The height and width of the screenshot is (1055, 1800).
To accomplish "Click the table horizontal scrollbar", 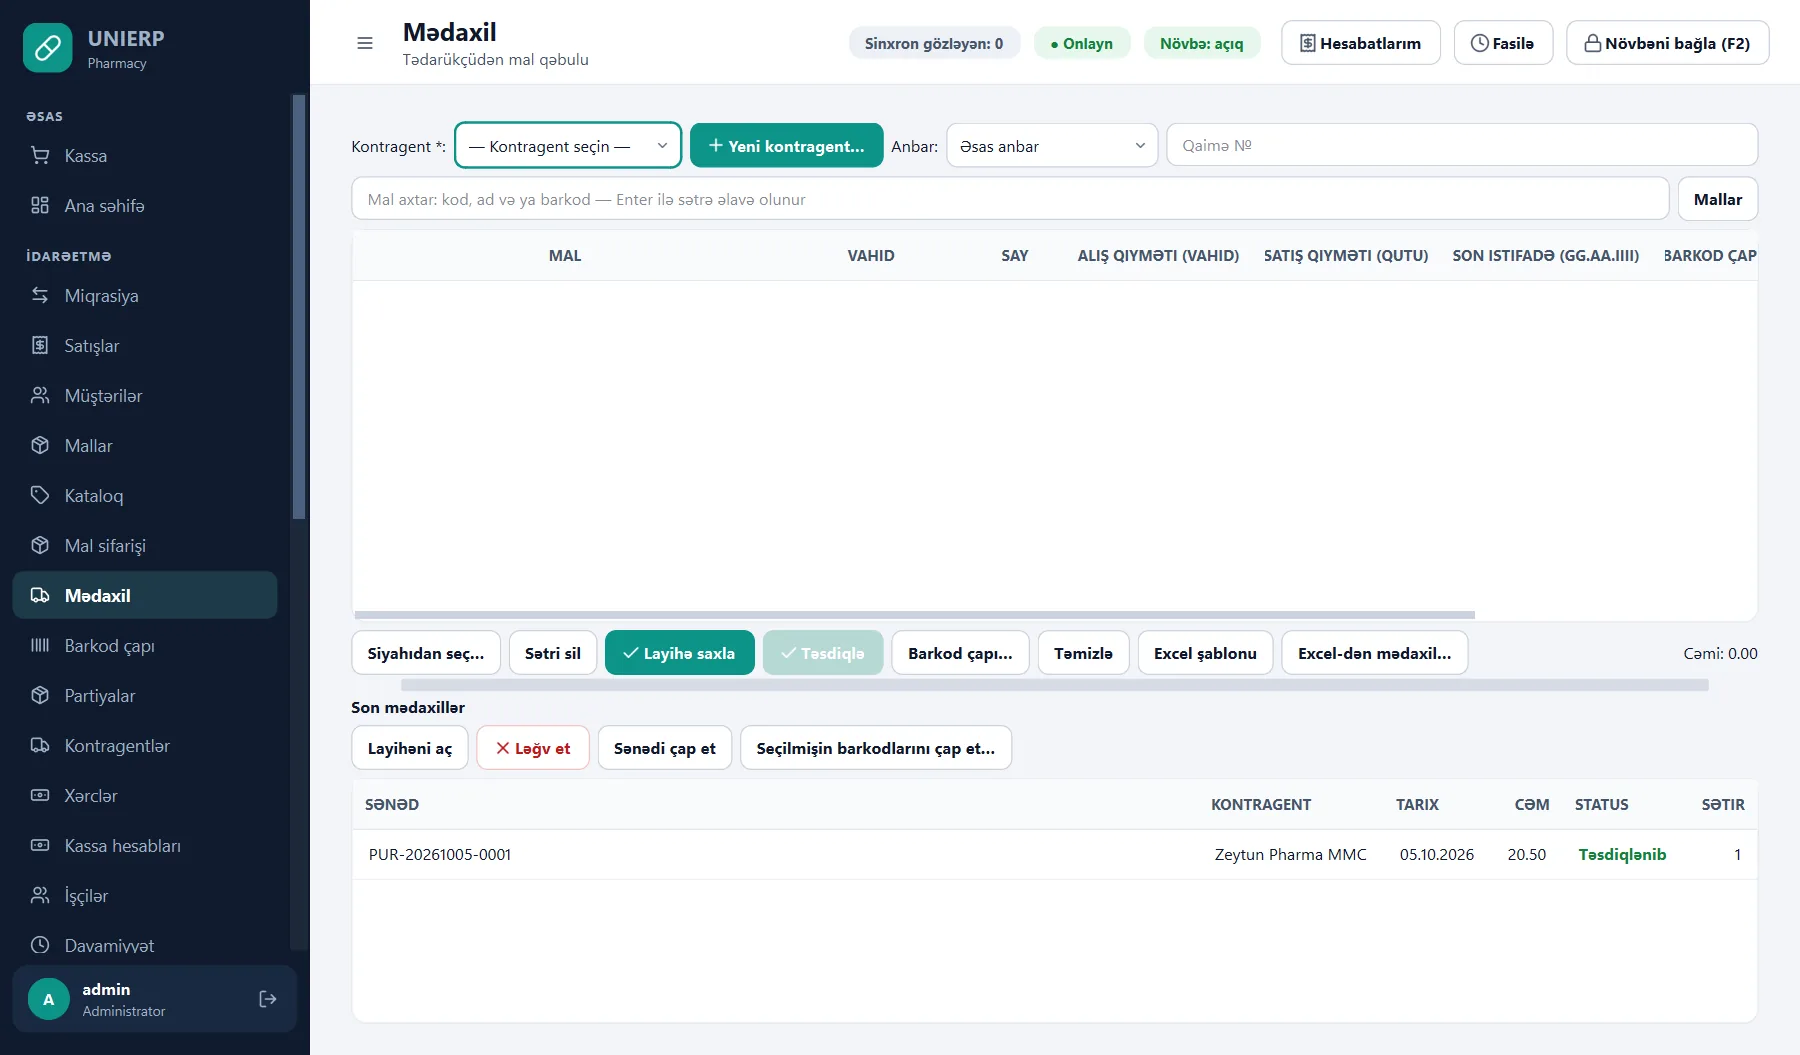I will coord(914,615).
